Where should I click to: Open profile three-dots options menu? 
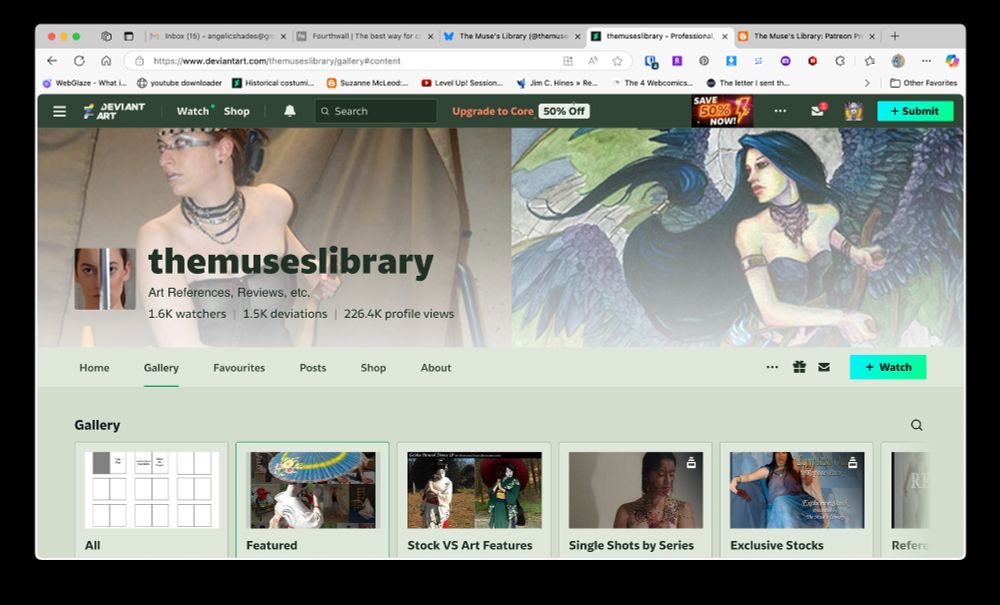tap(772, 367)
